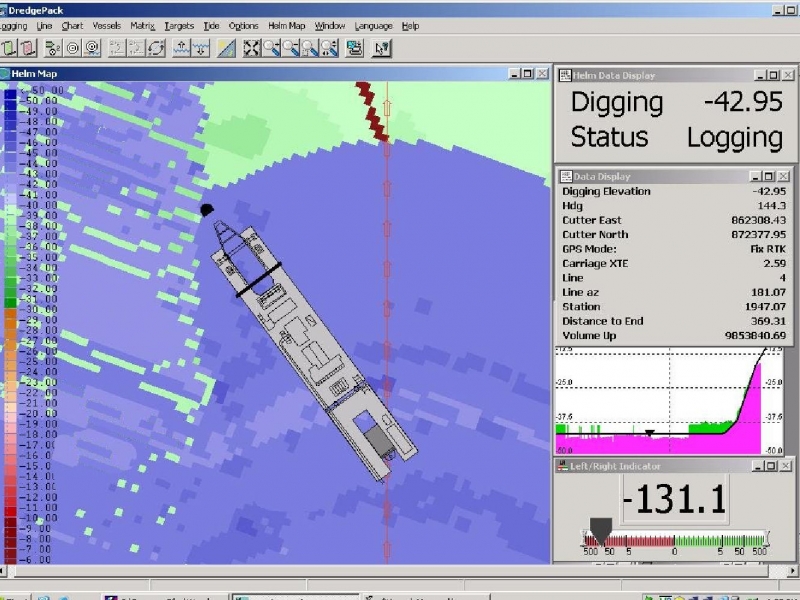The image size is (800, 600).
Task: Click the Left/Right Indicator slider pointer
Action: pos(600,528)
